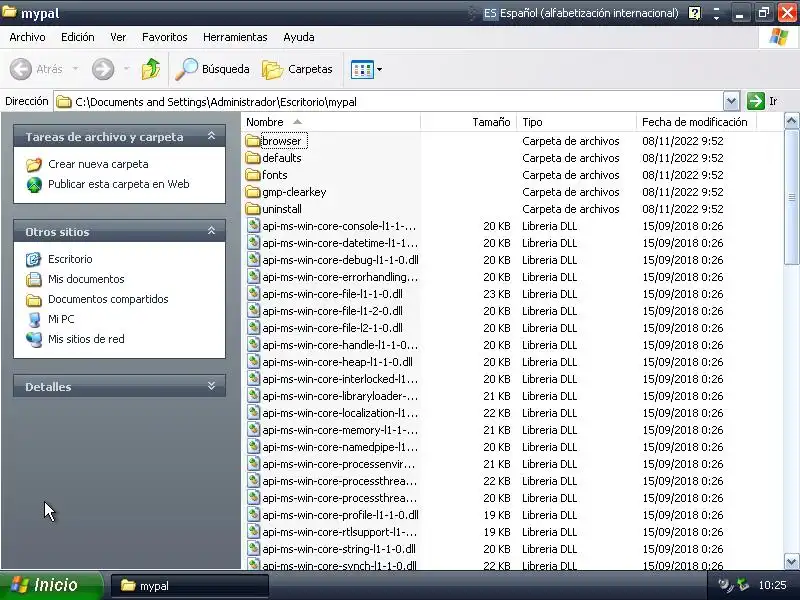Open the Ayuda menu

click(298, 37)
